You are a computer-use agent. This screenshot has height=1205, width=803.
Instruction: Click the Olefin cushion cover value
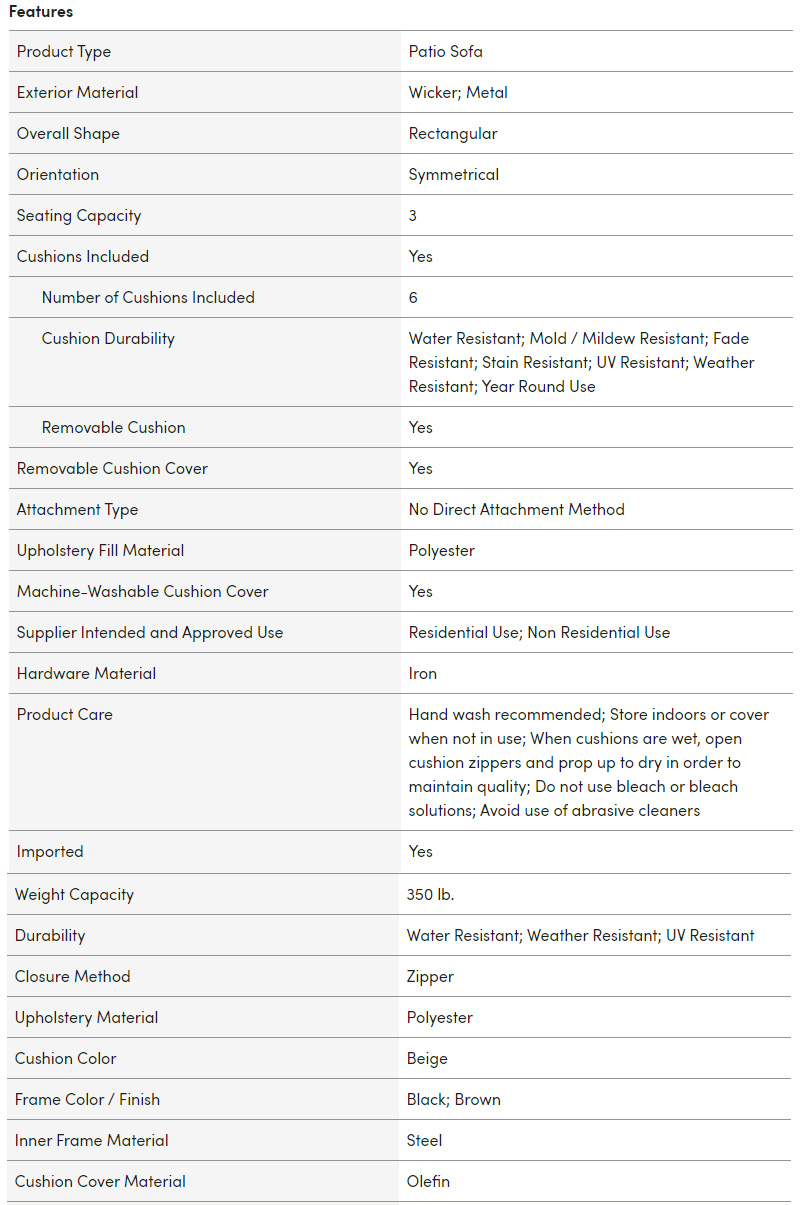428,1182
